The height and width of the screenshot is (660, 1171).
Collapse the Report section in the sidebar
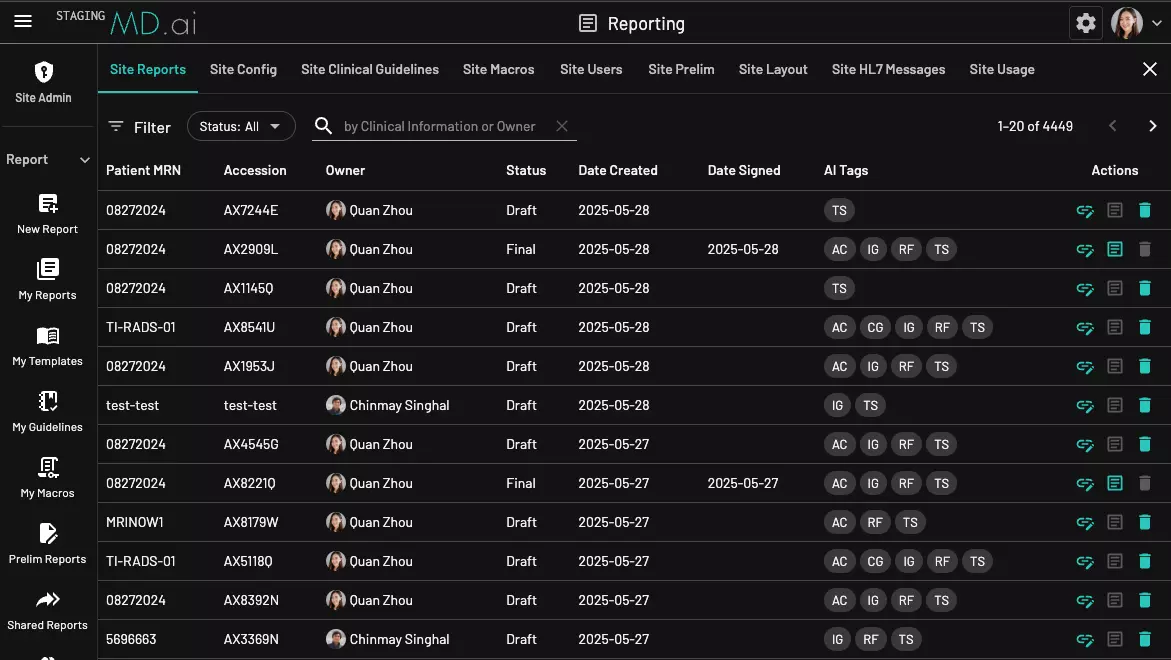[84, 159]
